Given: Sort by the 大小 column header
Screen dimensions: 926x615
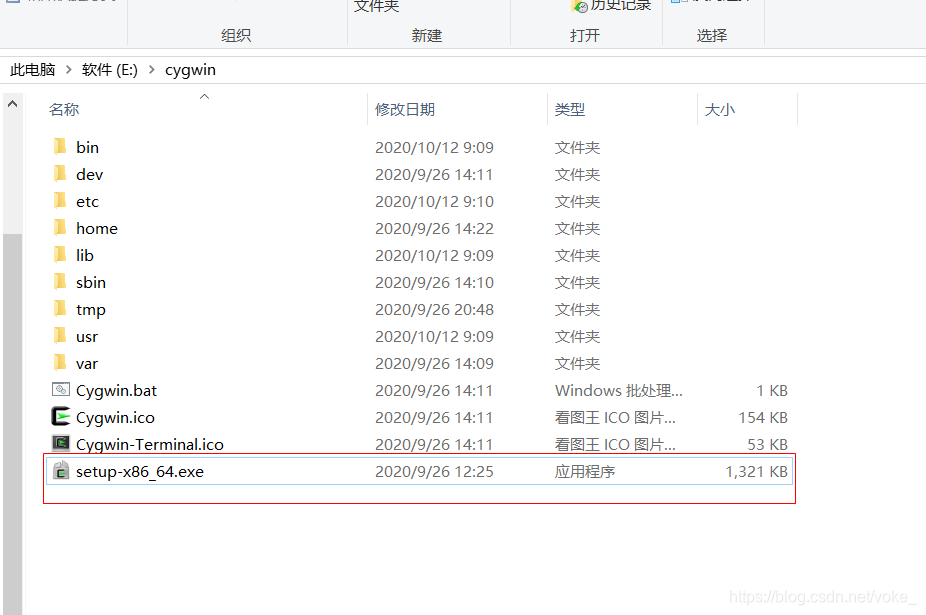Looking at the screenshot, I should tap(719, 110).
